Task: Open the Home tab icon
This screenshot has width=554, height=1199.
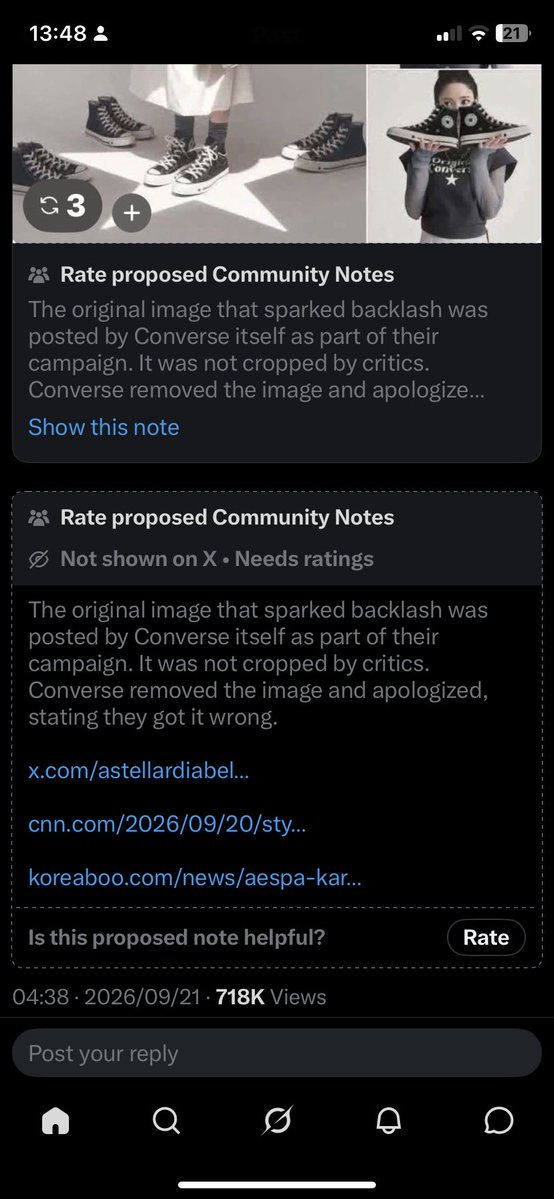Action: tap(55, 1121)
